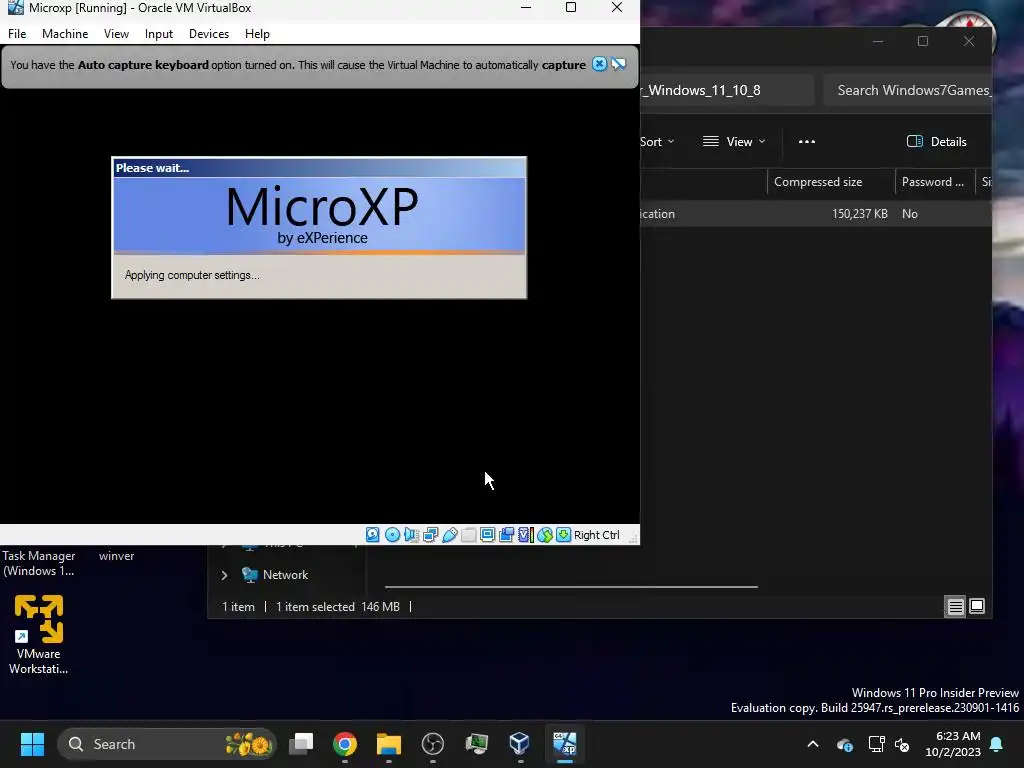This screenshot has height=768, width=1024.
Task: Click the network tray icon
Action: click(x=876, y=744)
